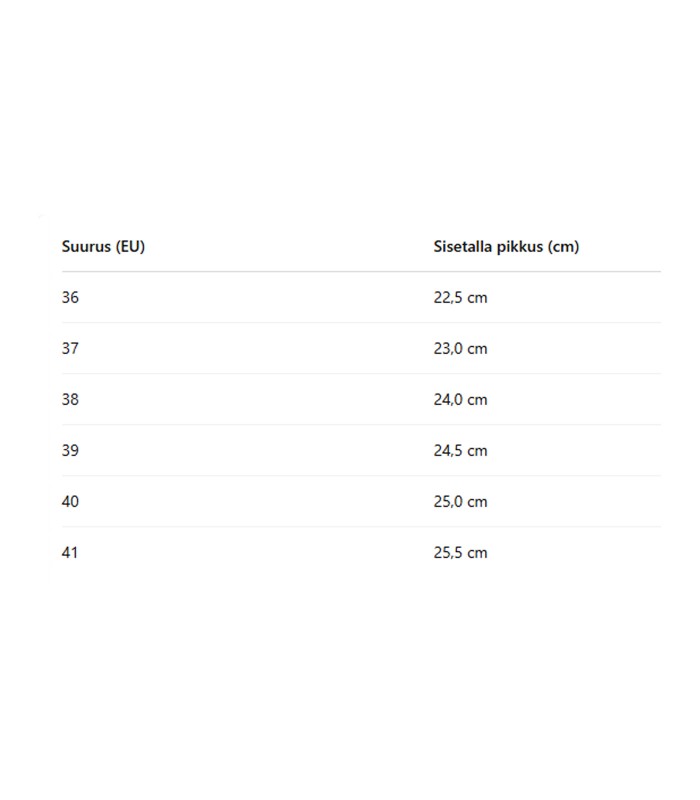Select the 25,0 cm insole length

(460, 502)
